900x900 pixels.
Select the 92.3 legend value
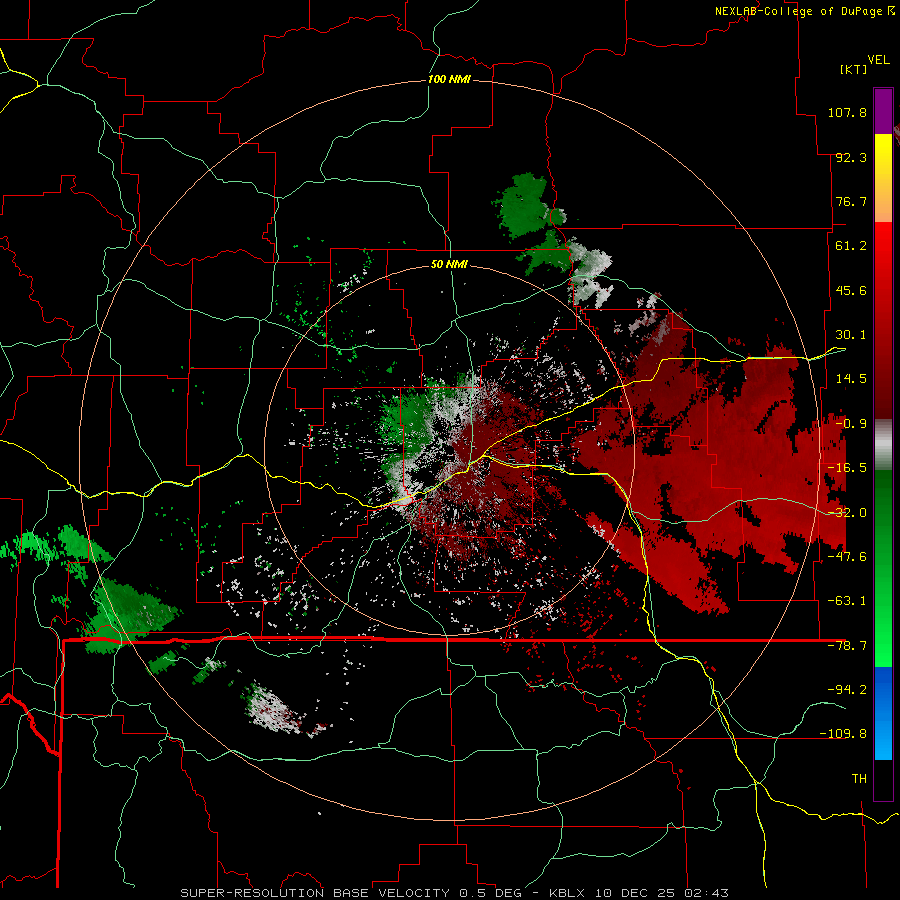pos(851,157)
